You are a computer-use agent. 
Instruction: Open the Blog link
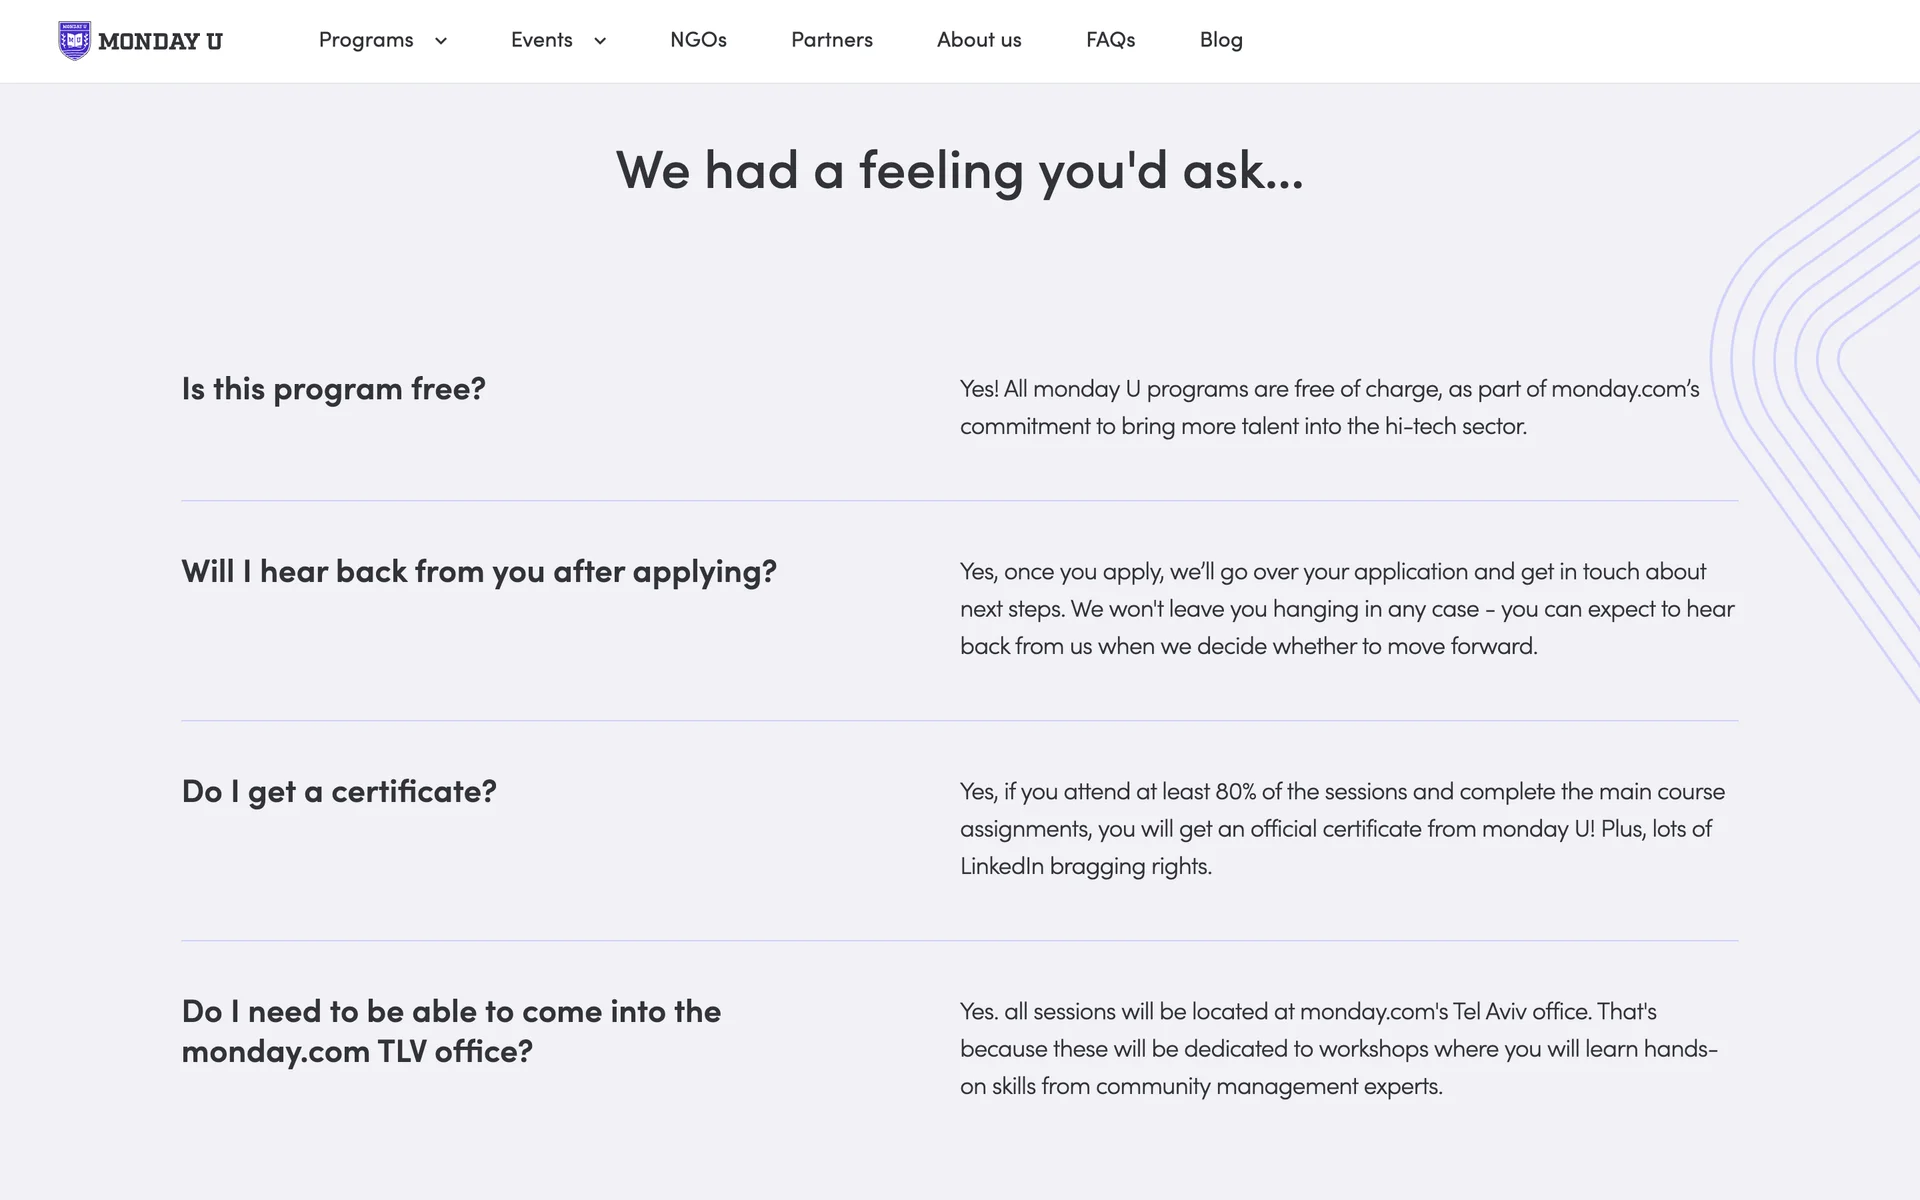pos(1221,40)
